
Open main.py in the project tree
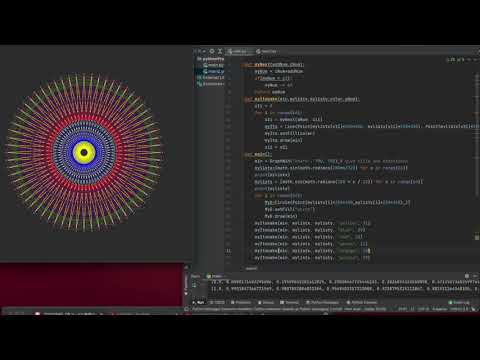[213, 65]
